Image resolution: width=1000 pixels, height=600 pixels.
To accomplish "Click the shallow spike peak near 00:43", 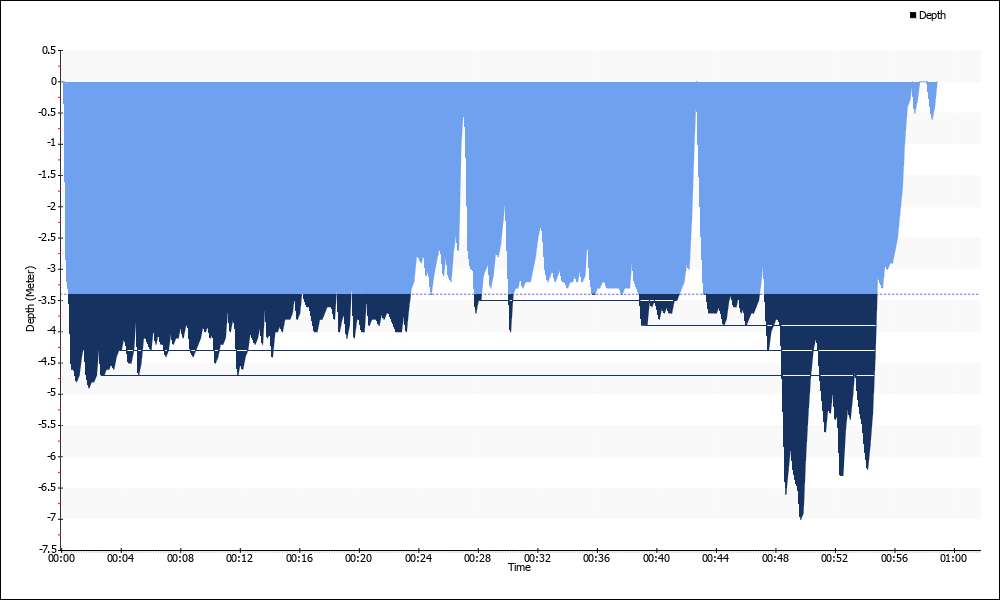I will coord(696,113).
